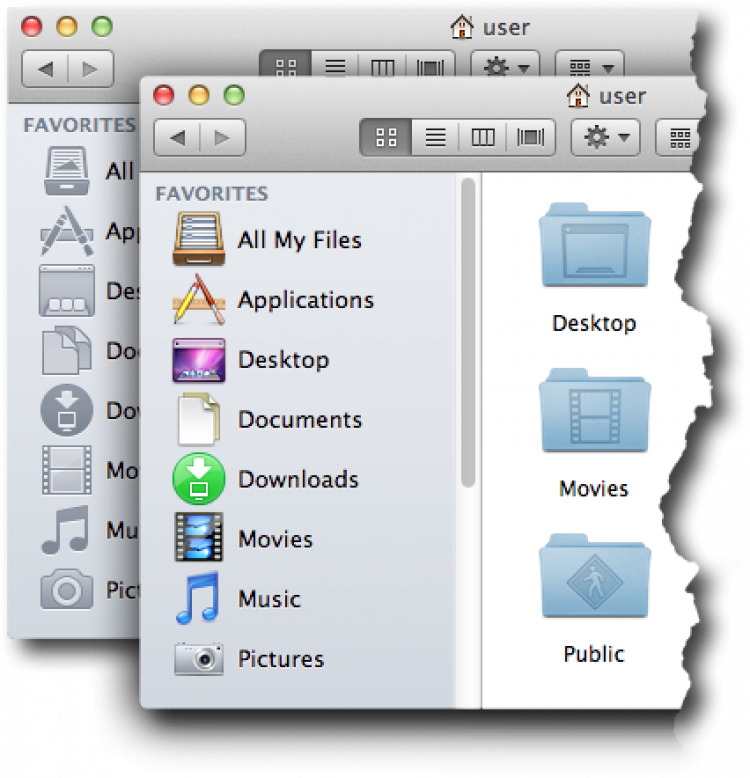Image resolution: width=750 pixels, height=778 pixels.
Task: Open the gear Action menu in front window
Action: [605, 137]
